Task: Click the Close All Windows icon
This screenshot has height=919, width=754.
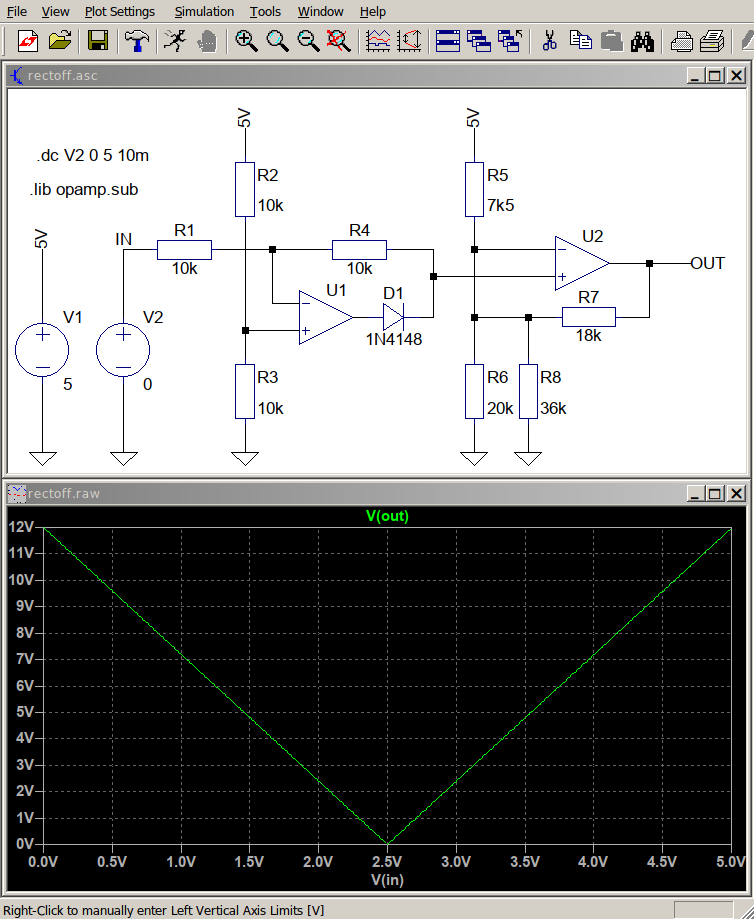Action: coord(510,41)
